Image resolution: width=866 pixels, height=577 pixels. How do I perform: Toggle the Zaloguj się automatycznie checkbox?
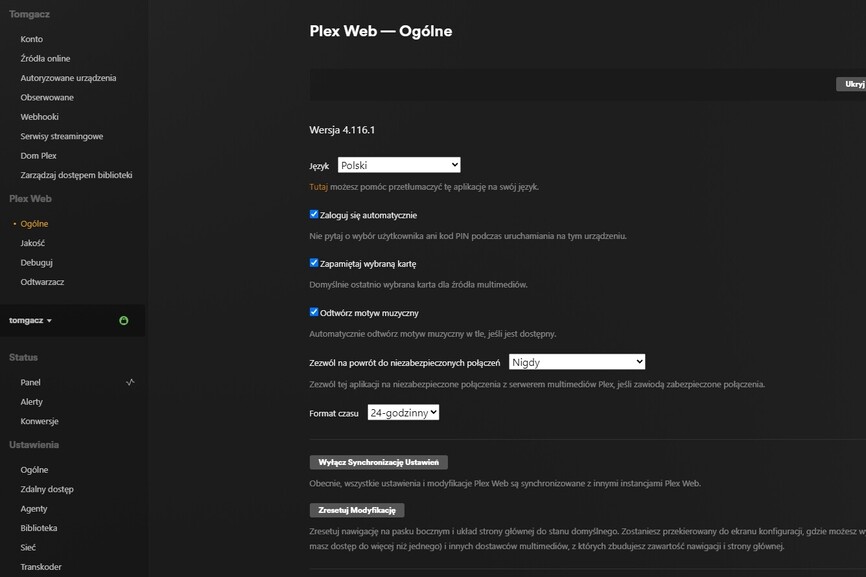point(314,214)
